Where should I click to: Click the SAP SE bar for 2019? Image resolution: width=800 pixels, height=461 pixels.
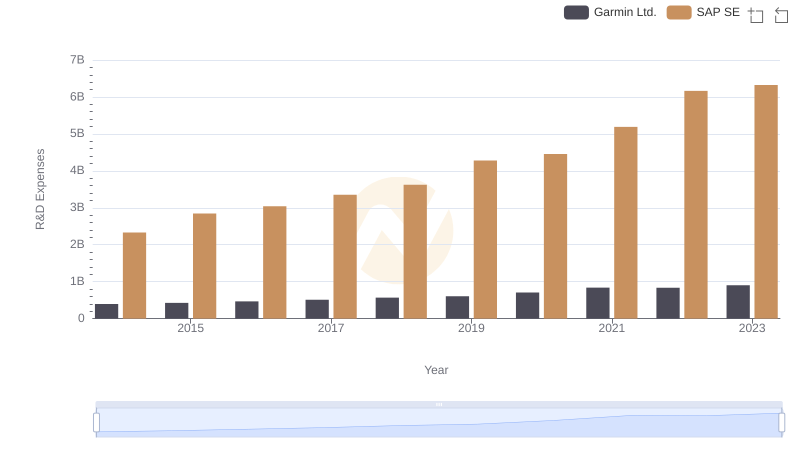(485, 240)
